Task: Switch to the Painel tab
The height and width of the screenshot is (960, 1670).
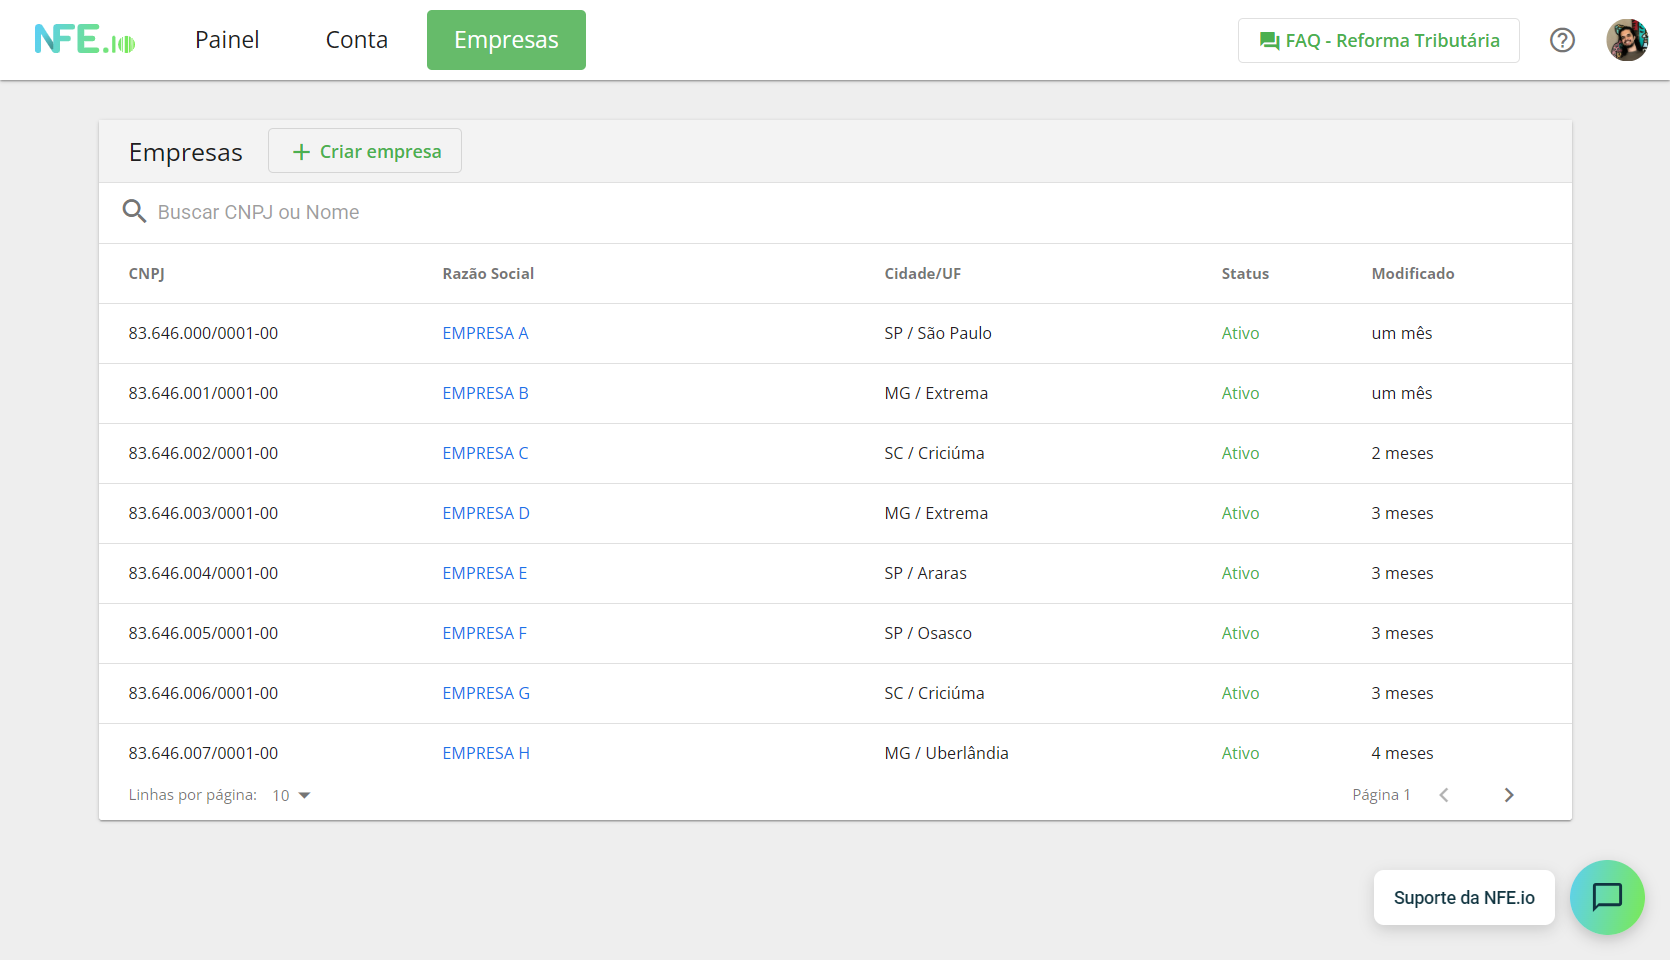Action: click(x=227, y=39)
